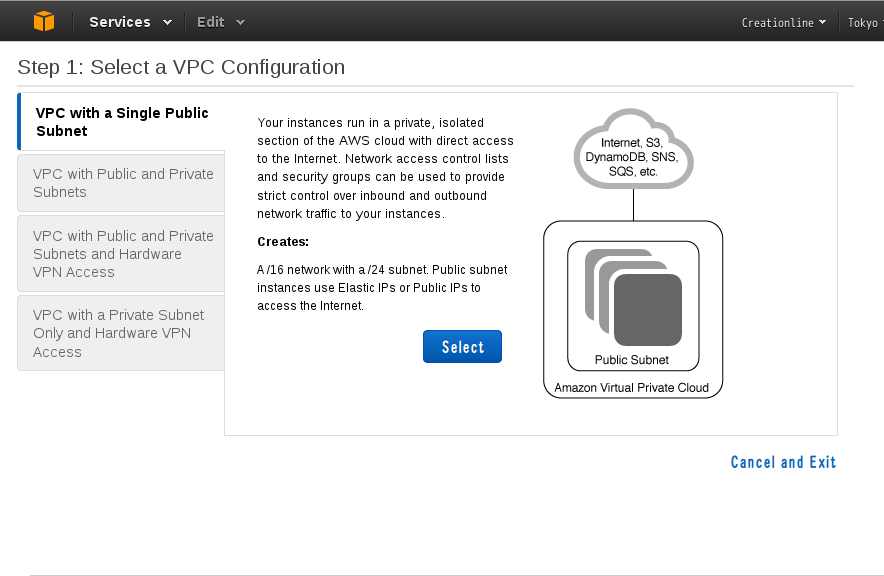Click the Services menu arrow icon
The width and height of the screenshot is (884, 576).
pyautogui.click(x=167, y=23)
